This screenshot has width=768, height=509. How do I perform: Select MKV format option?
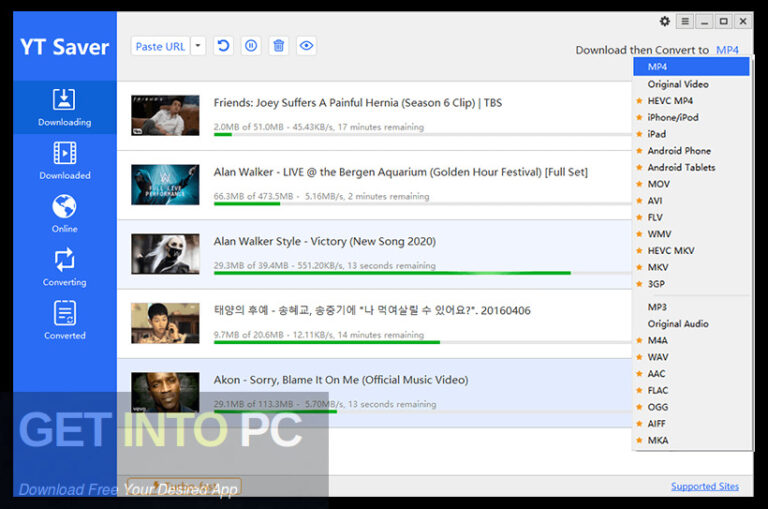[691, 267]
